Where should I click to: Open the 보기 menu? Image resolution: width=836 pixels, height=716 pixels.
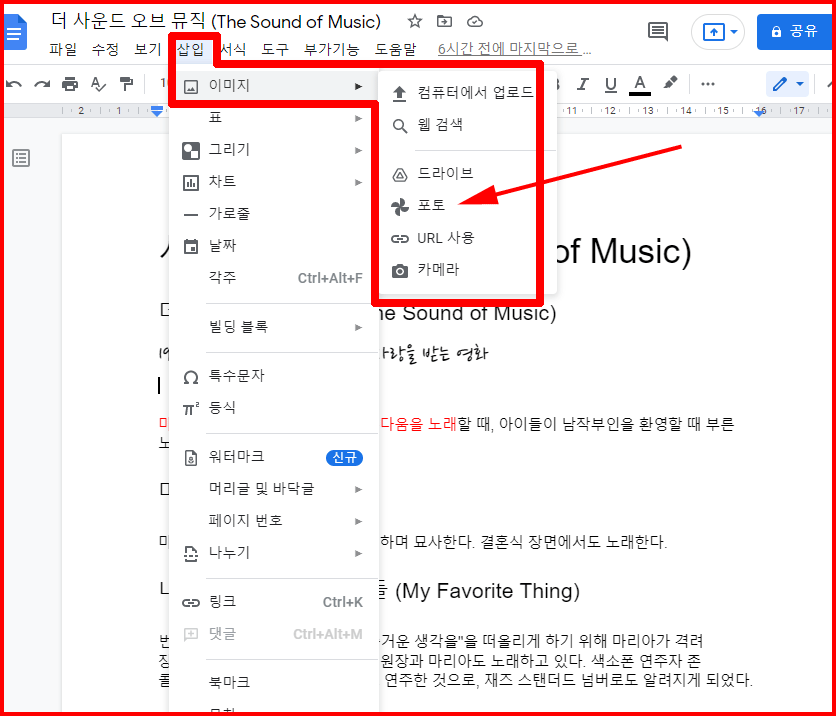[x=148, y=50]
